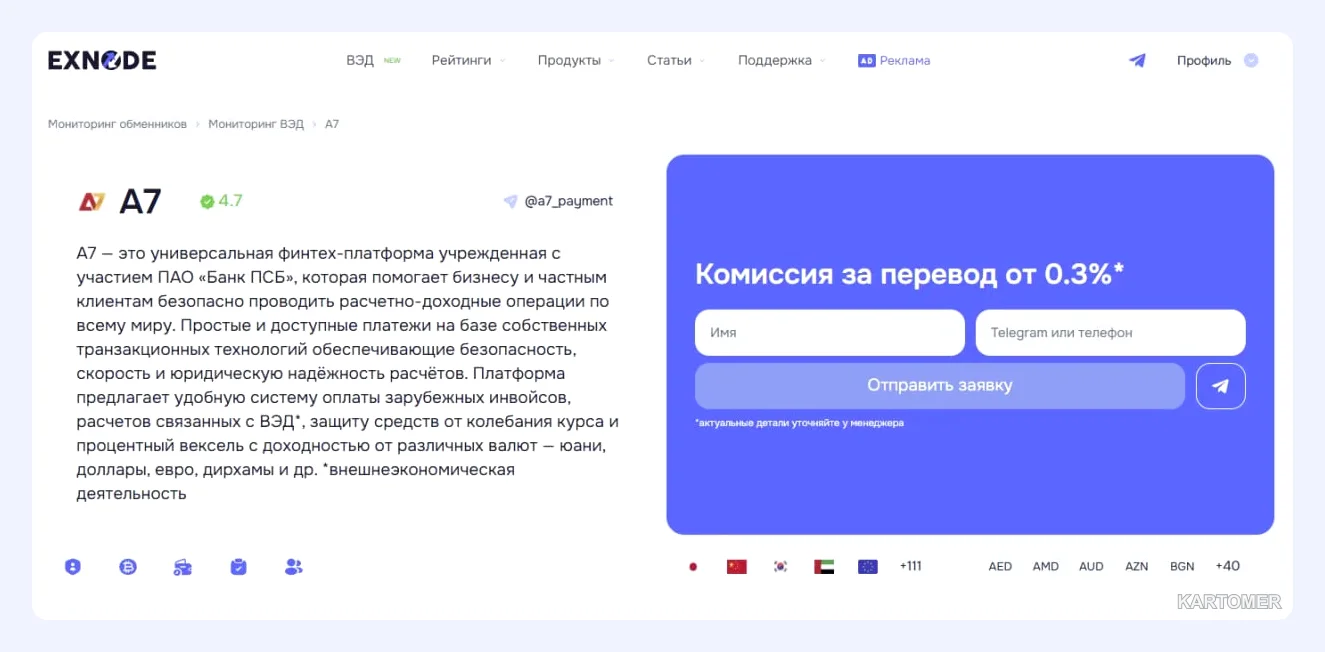Click the bitcoin coin icon
Screen dimensions: 1325x652
coord(128,567)
